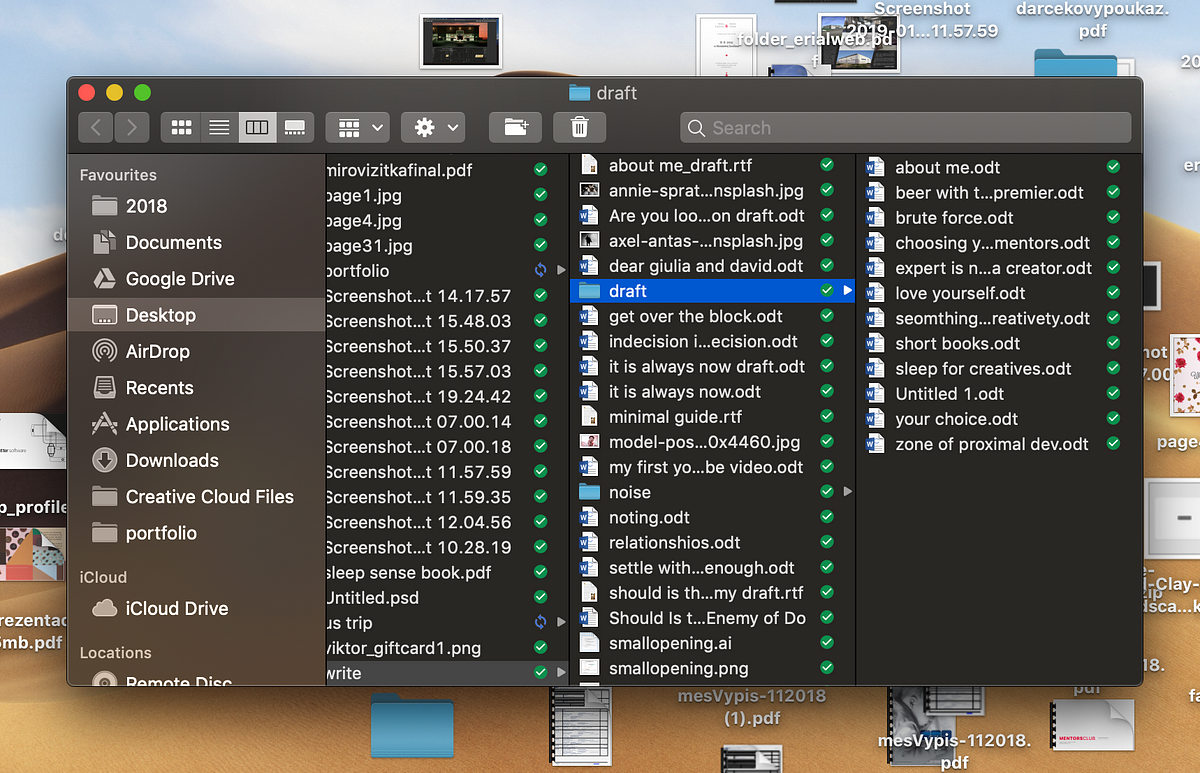Select zone of proximal dev.odt
Image resolution: width=1200 pixels, height=773 pixels.
pyautogui.click(x=999, y=444)
